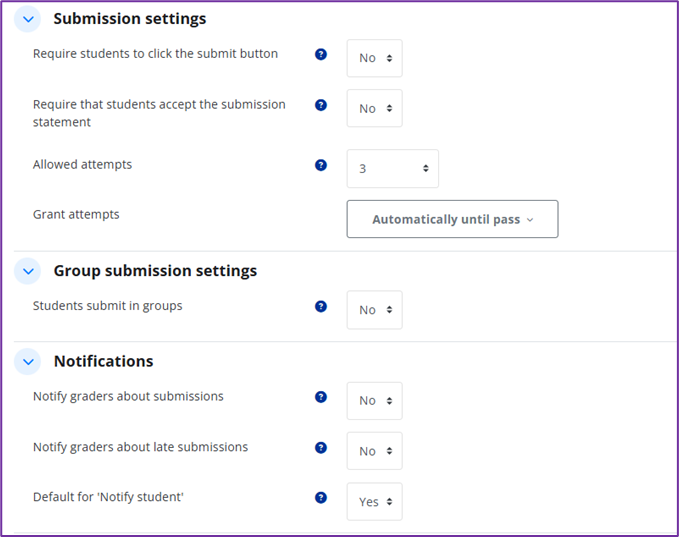Screen dimensions: 679x537
Task: Click help icon for 'Require students to click submit'
Action: [x=321, y=54]
